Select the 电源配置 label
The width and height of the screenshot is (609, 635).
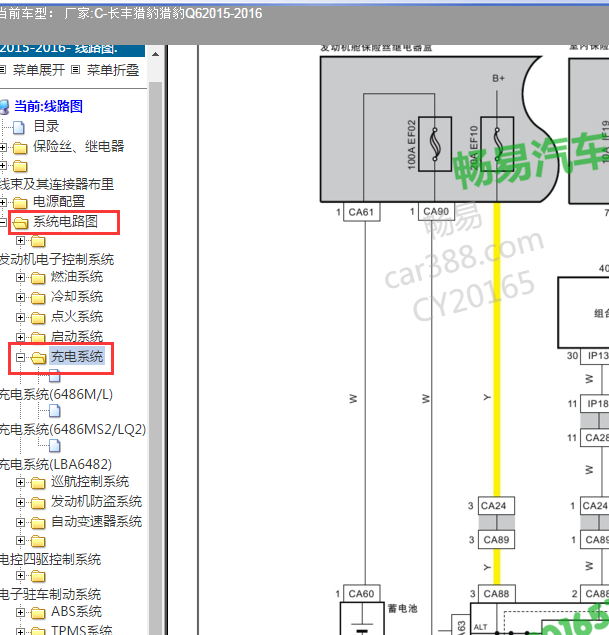tap(59, 201)
